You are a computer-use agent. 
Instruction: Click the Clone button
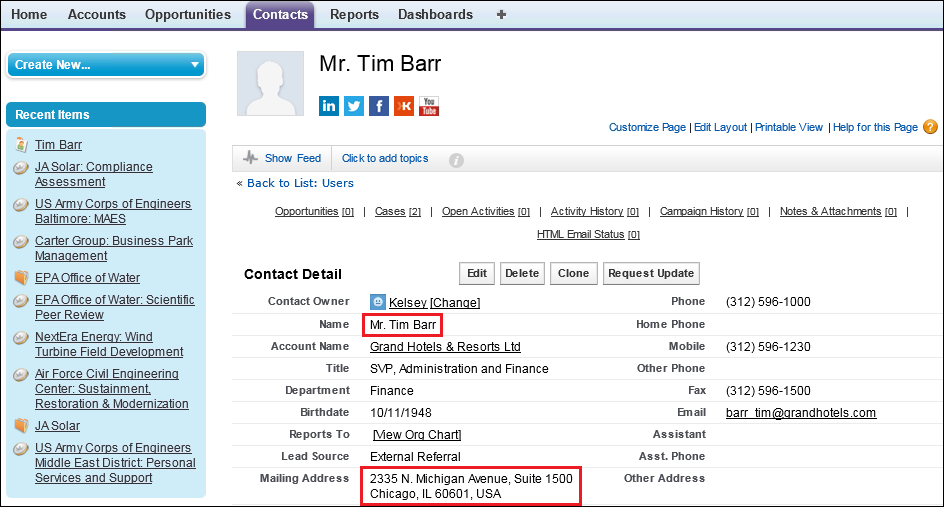(573, 273)
